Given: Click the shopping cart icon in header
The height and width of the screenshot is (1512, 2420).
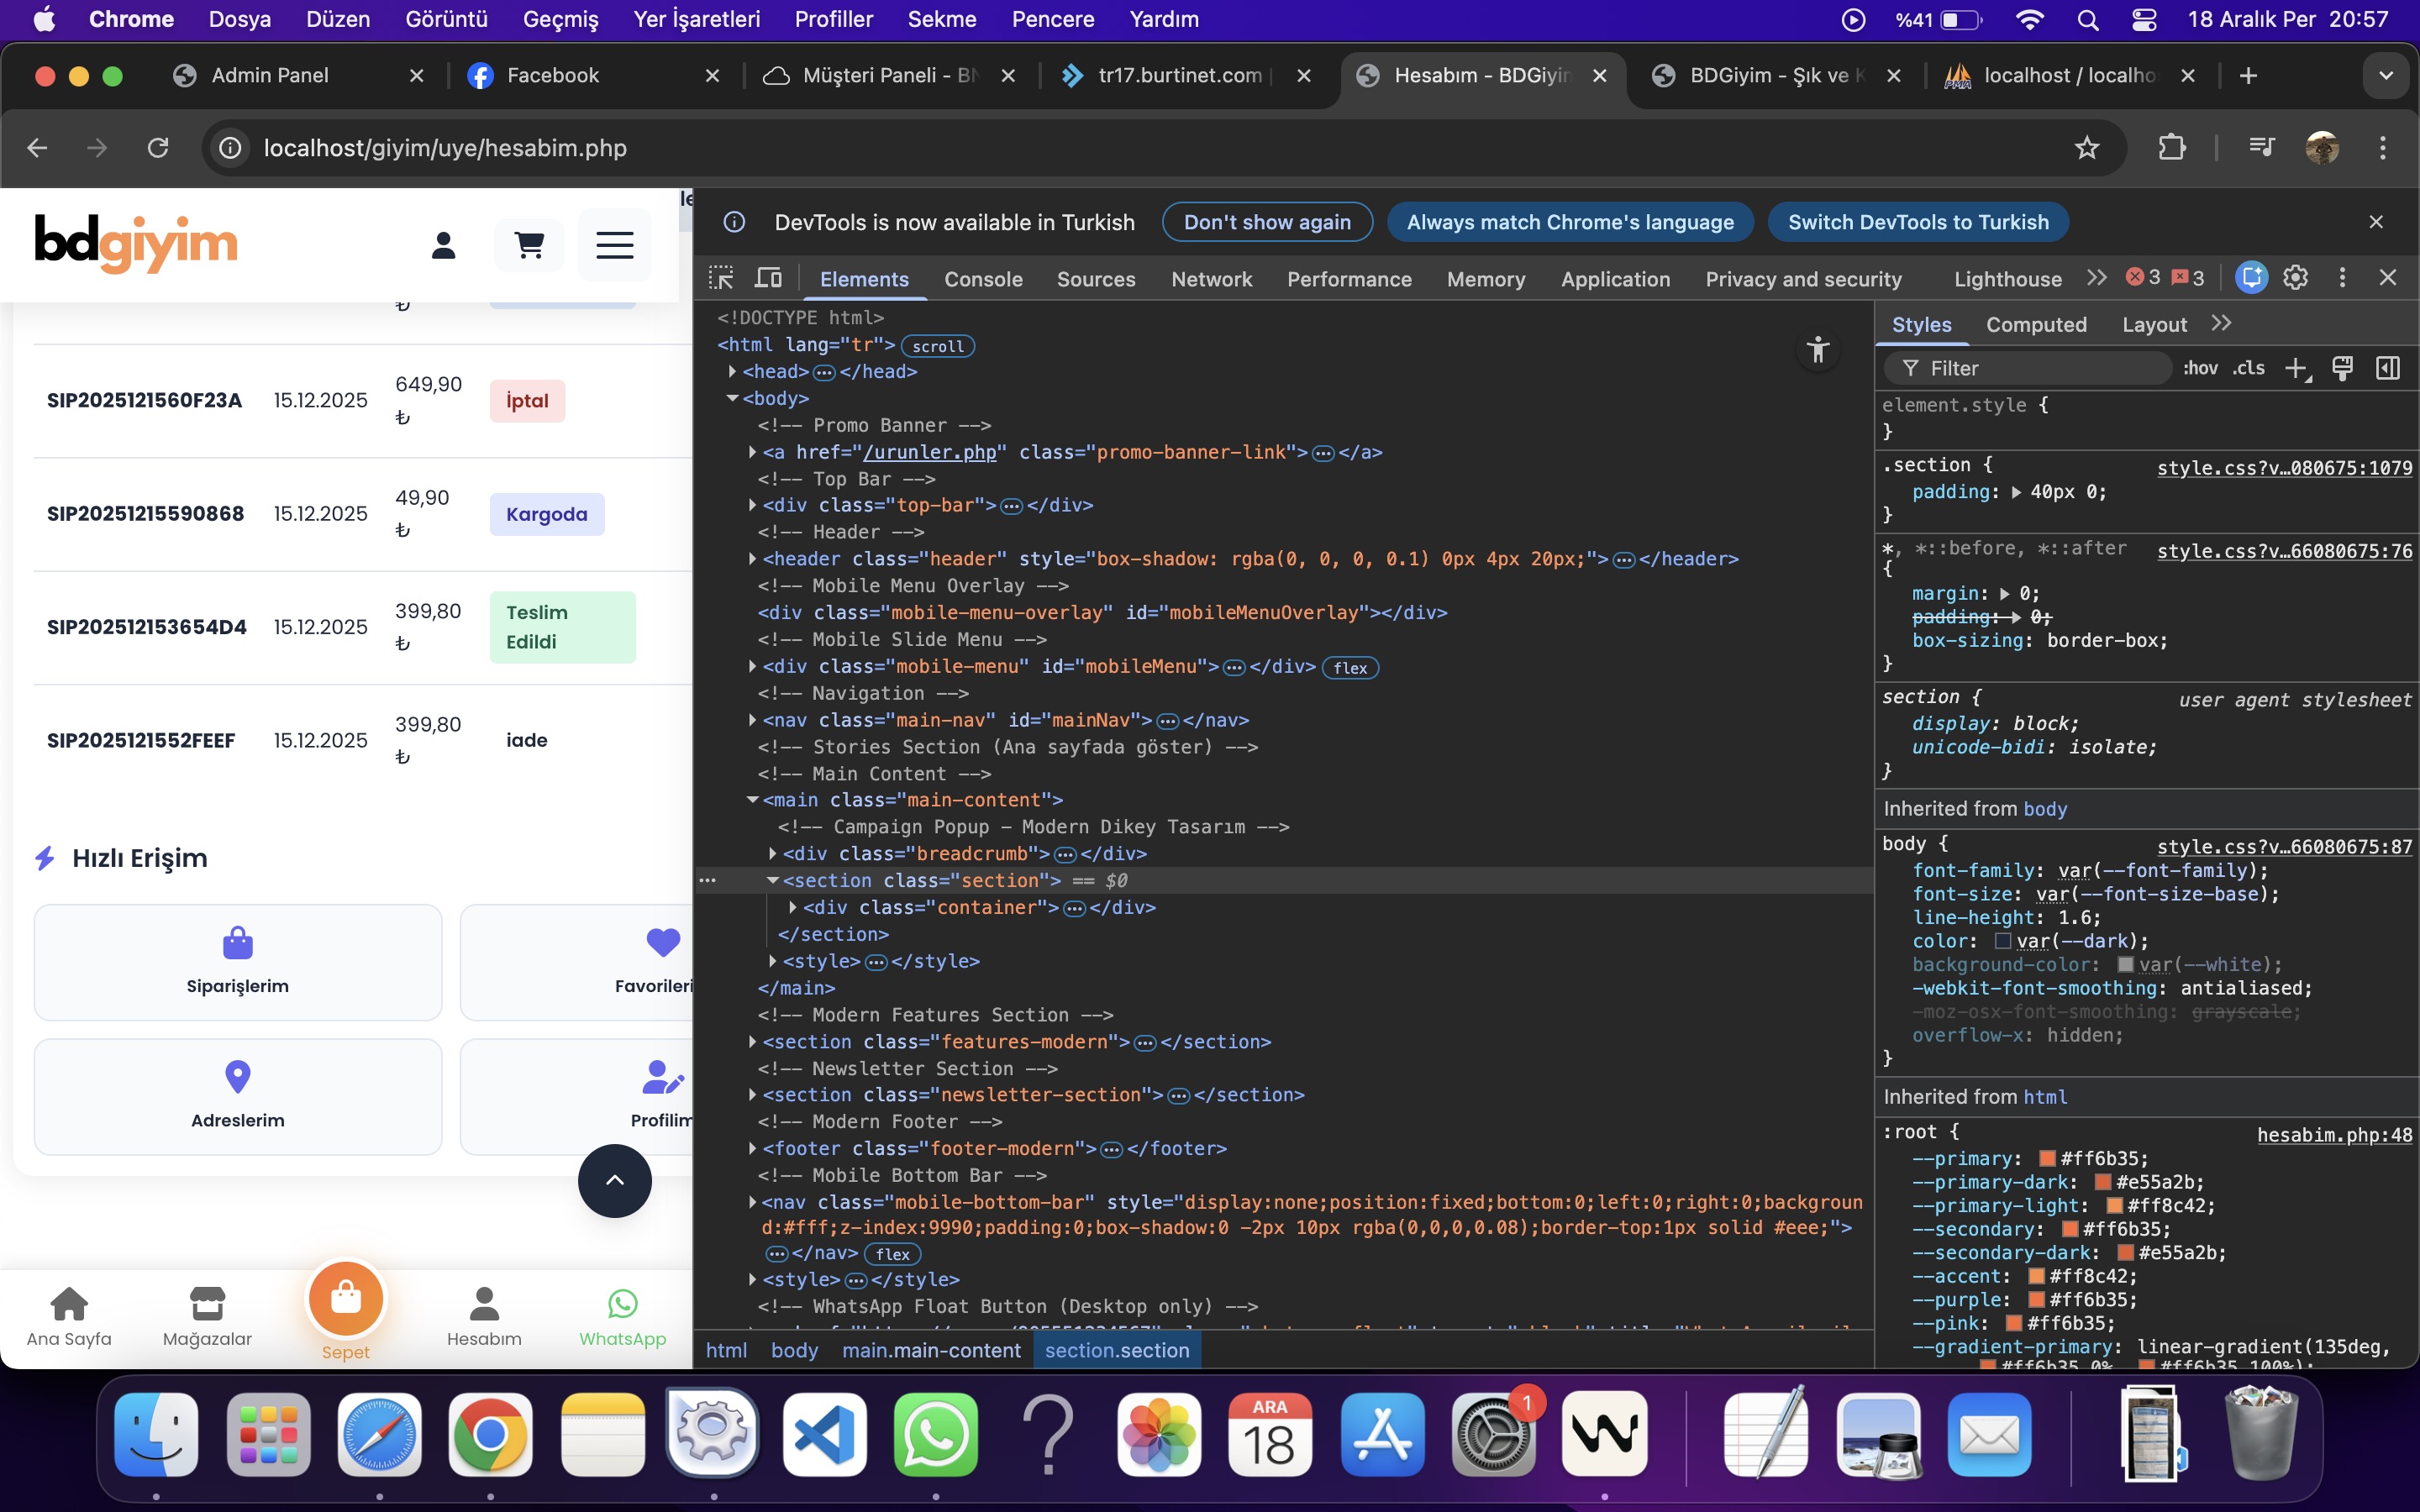Looking at the screenshot, I should click(x=529, y=244).
